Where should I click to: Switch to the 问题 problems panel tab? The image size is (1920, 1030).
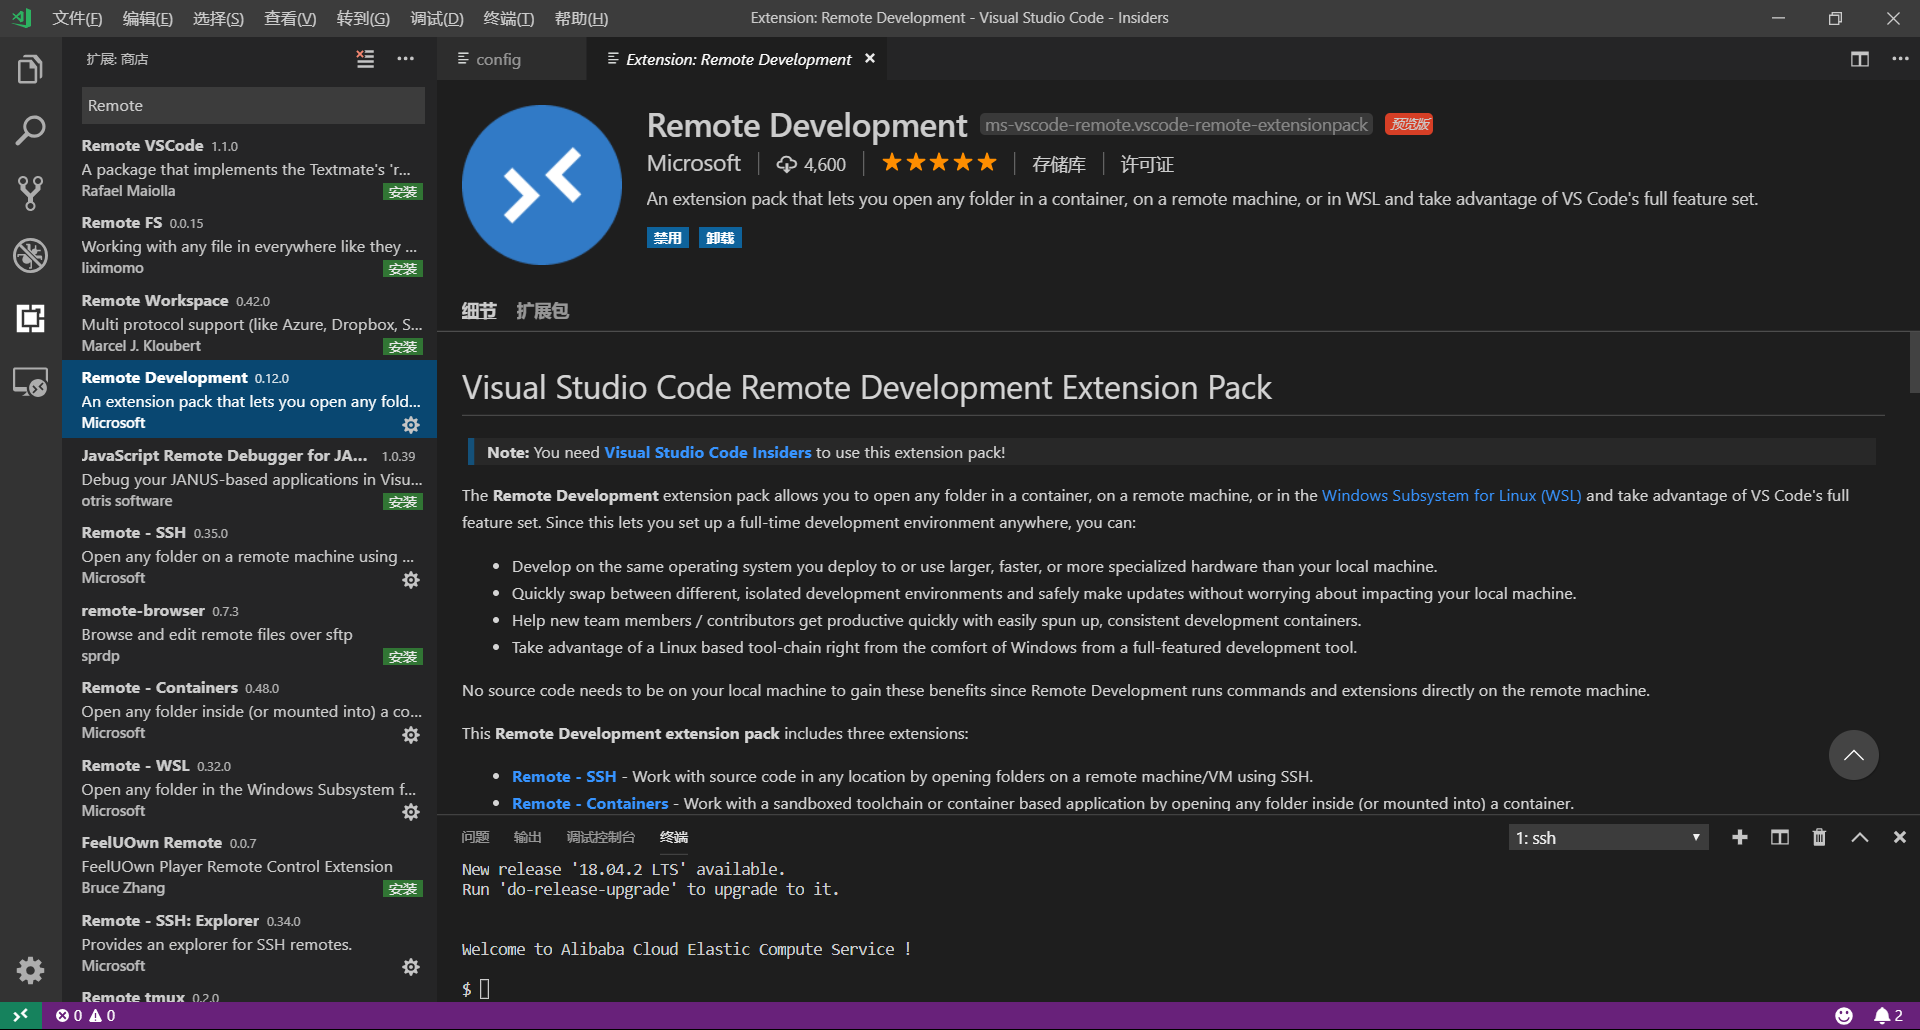(475, 837)
